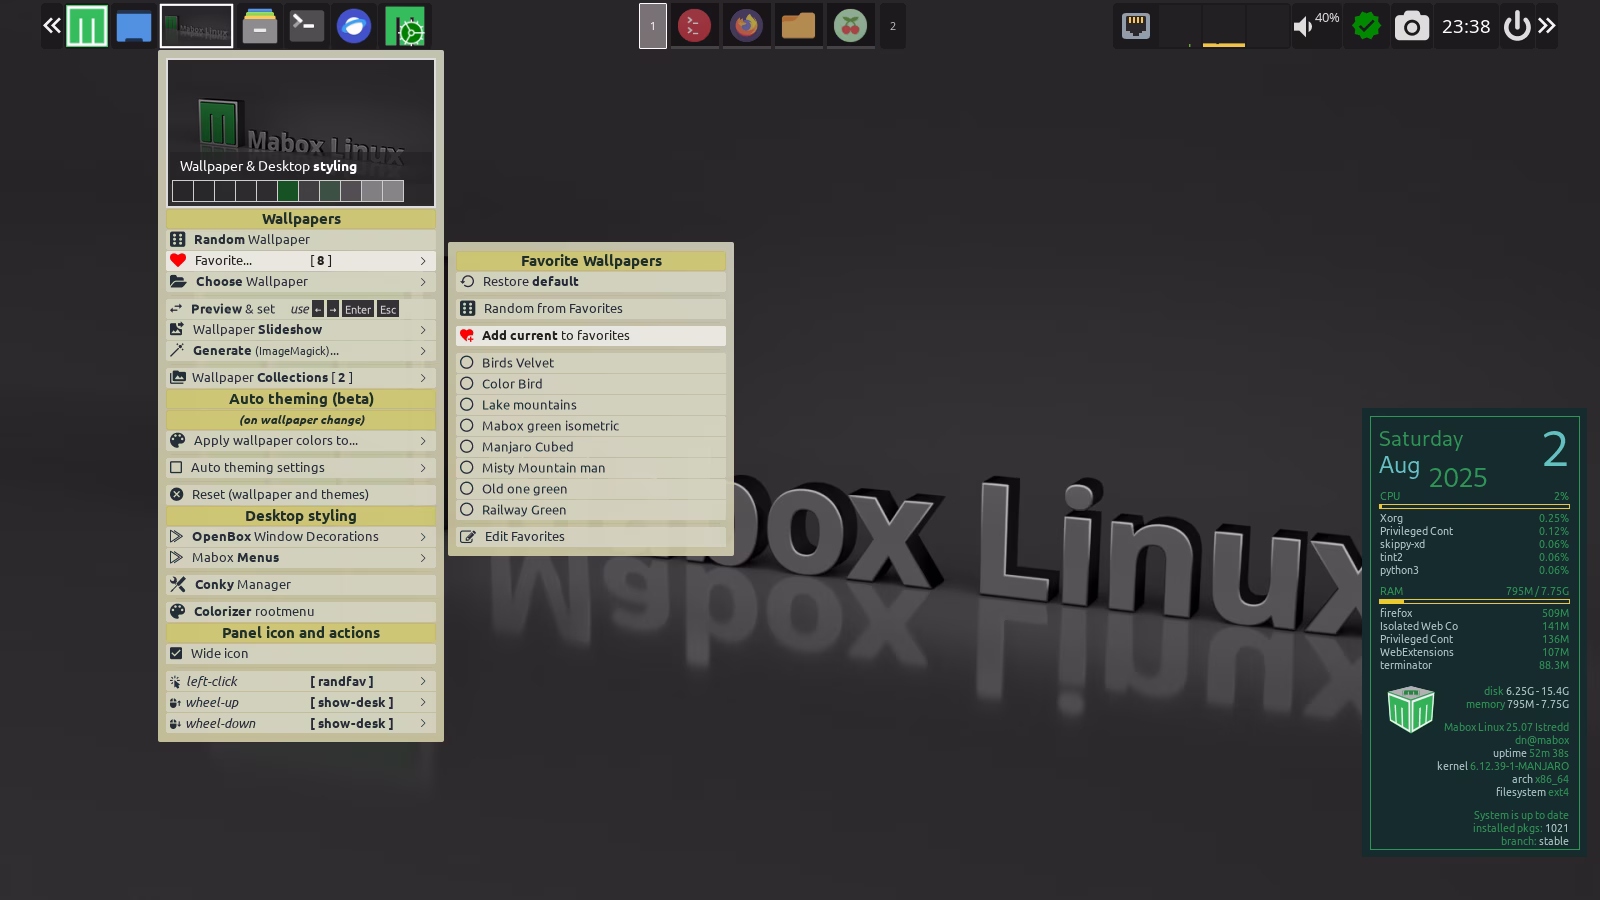Select the Birds Velvet wallpaper radio

pos(467,362)
